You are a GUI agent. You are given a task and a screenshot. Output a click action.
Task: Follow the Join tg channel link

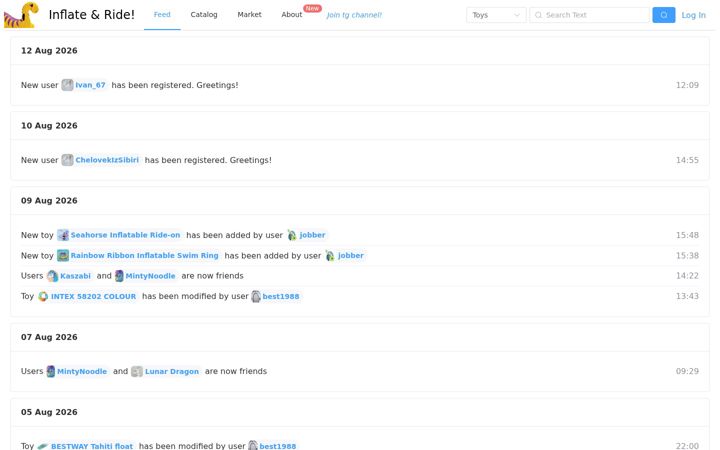354,15
